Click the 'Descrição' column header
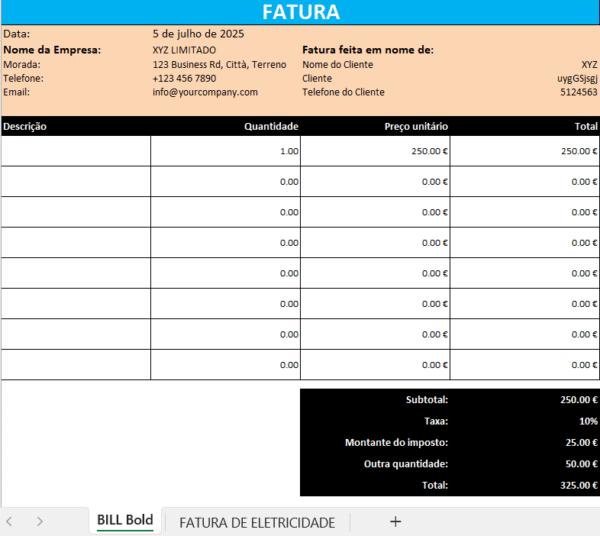Screen dimensions: 600x536 pos(25,127)
